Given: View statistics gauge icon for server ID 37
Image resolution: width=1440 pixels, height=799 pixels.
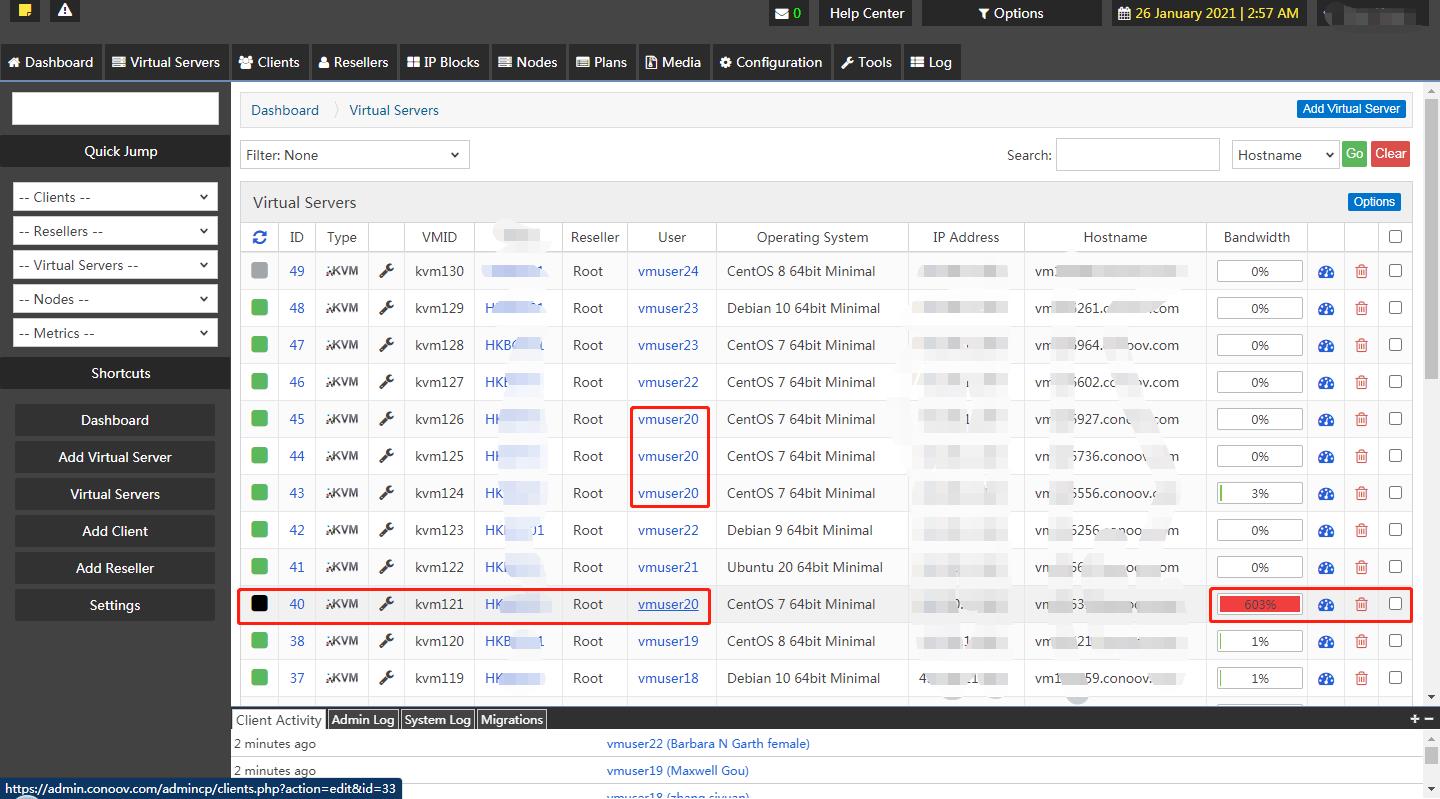Looking at the screenshot, I should [1326, 678].
